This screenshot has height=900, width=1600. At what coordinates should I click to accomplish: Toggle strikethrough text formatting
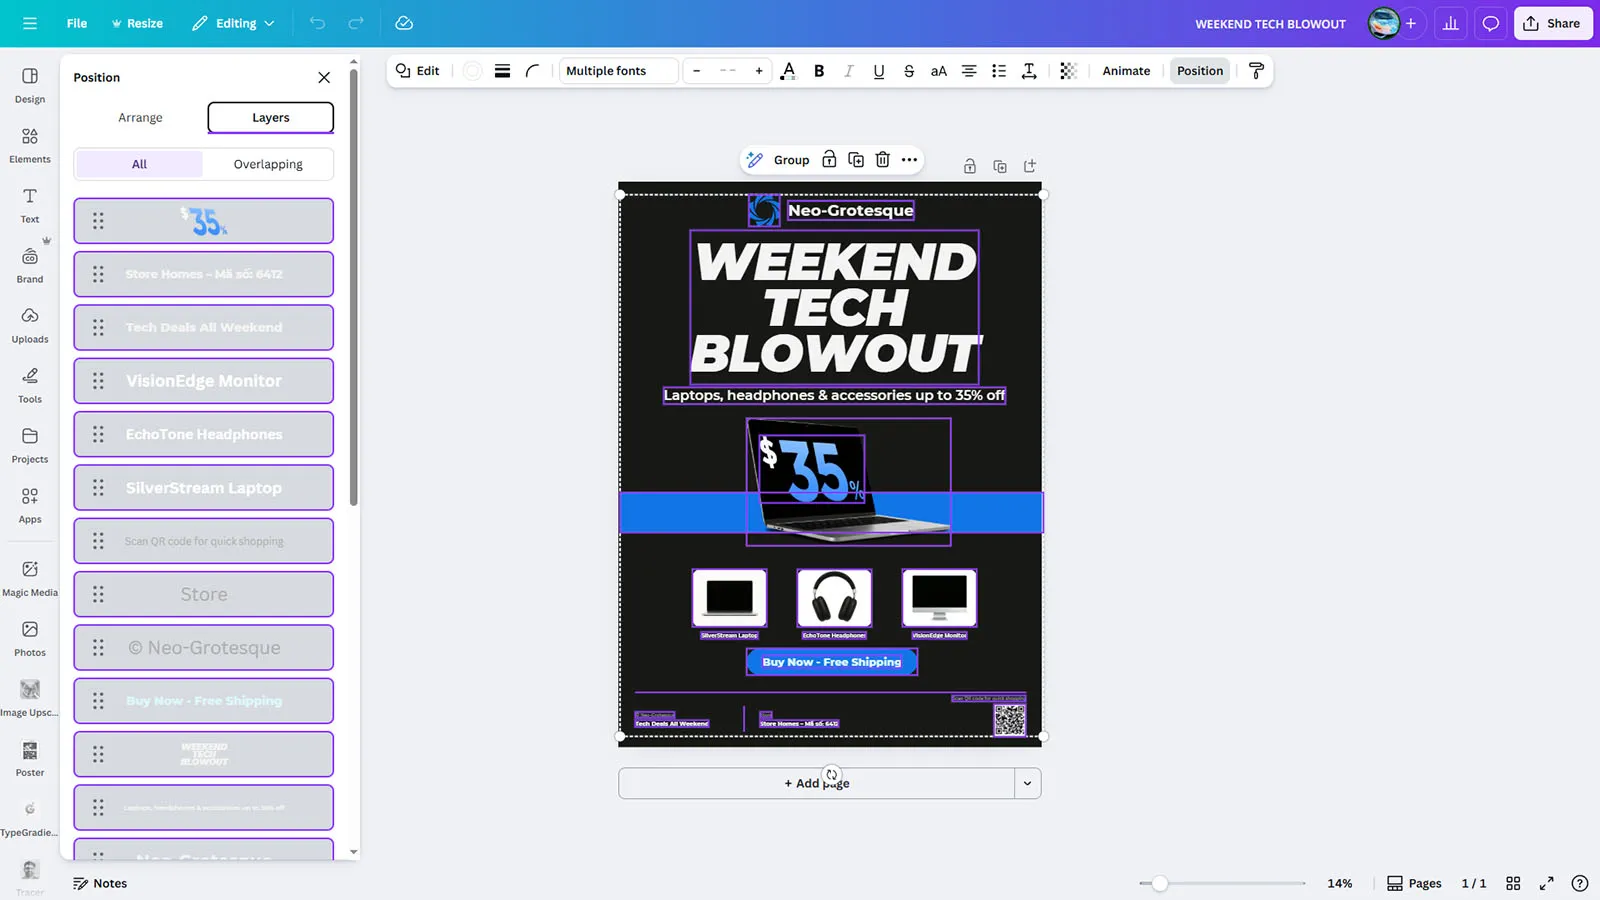(x=908, y=71)
